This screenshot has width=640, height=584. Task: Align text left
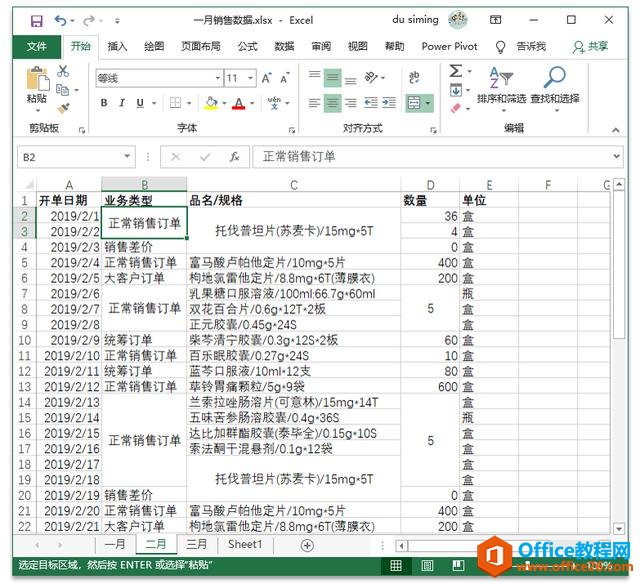pyautogui.click(x=314, y=103)
